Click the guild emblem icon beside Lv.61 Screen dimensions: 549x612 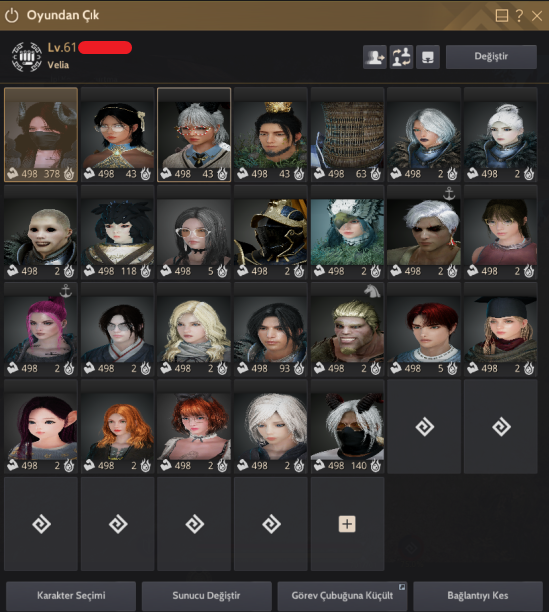click(x=27, y=57)
